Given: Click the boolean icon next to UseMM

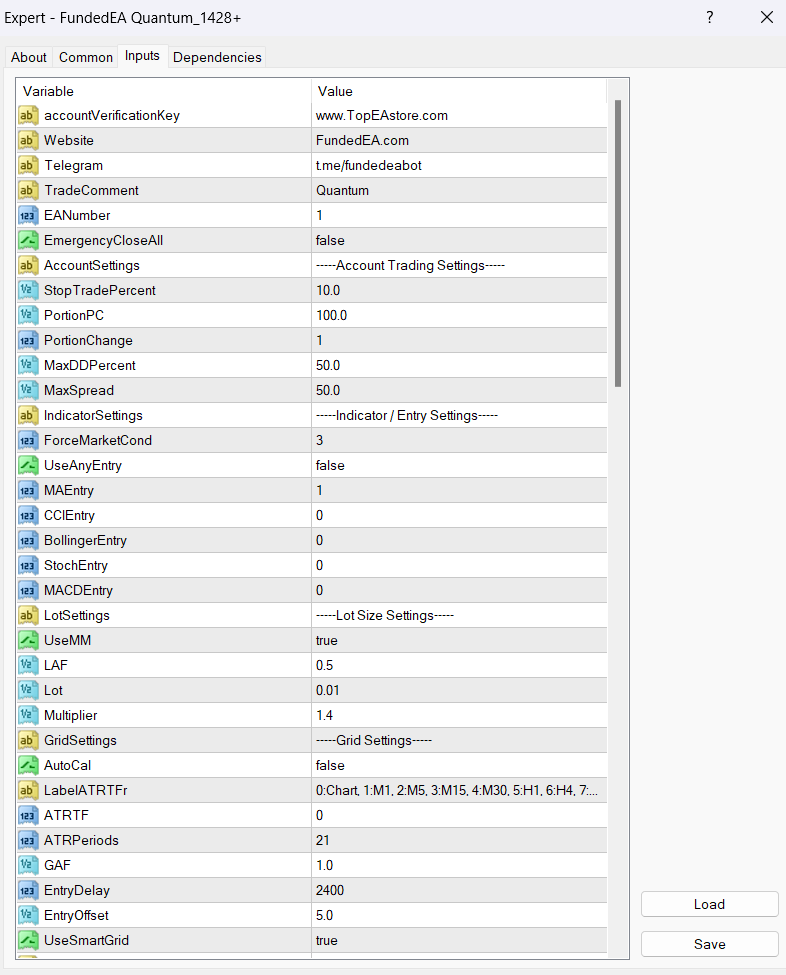Looking at the screenshot, I should (28, 641).
